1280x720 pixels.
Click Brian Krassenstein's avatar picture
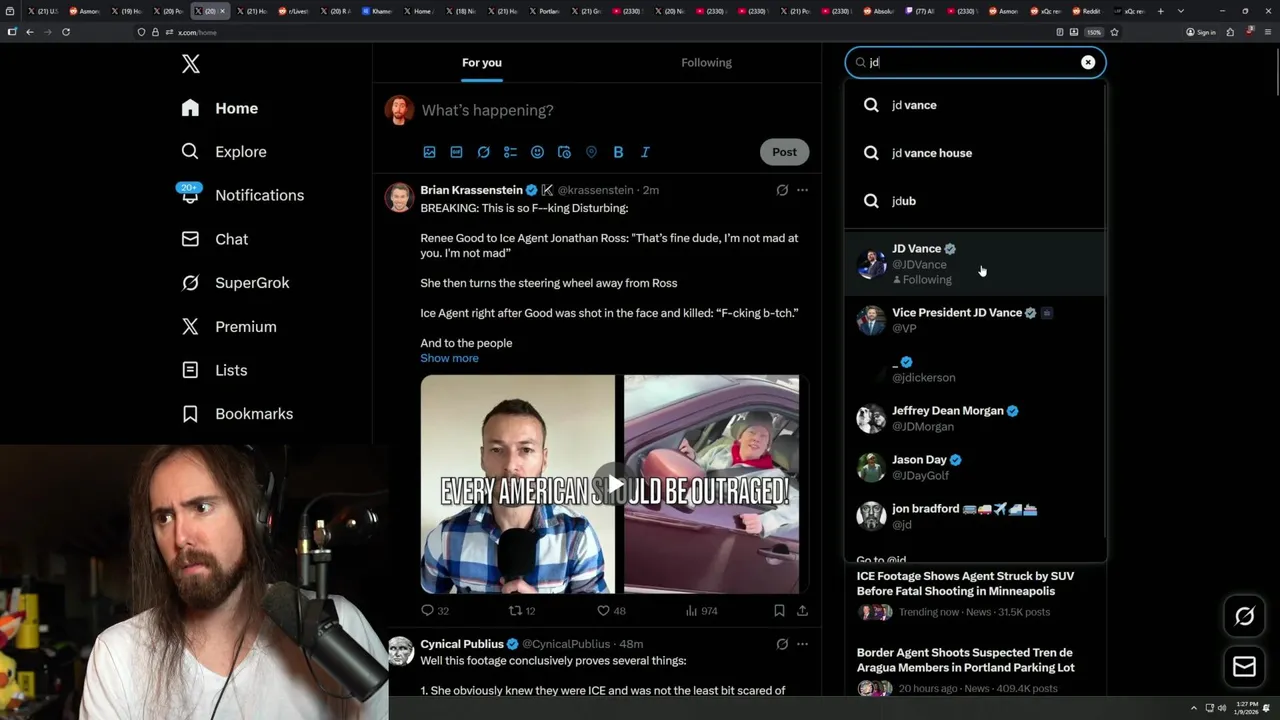(399, 197)
